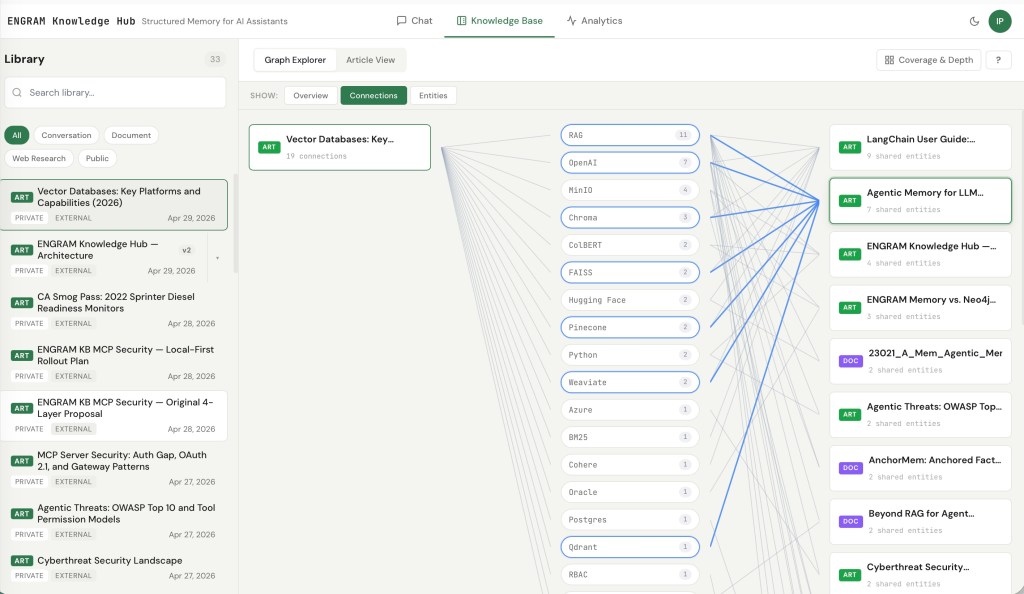This screenshot has width=1024, height=594.
Task: Select the Knowledge Base tab
Action: click(x=500, y=21)
